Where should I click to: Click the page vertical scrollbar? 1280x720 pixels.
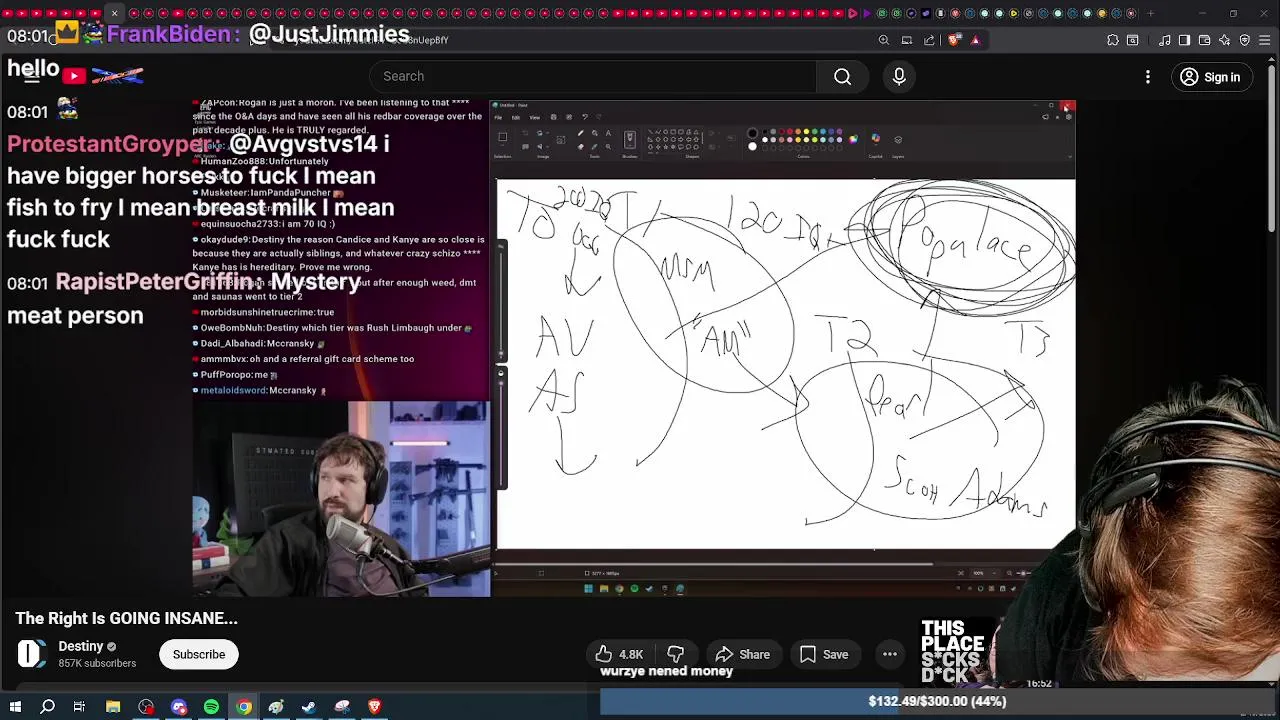click(x=1273, y=150)
